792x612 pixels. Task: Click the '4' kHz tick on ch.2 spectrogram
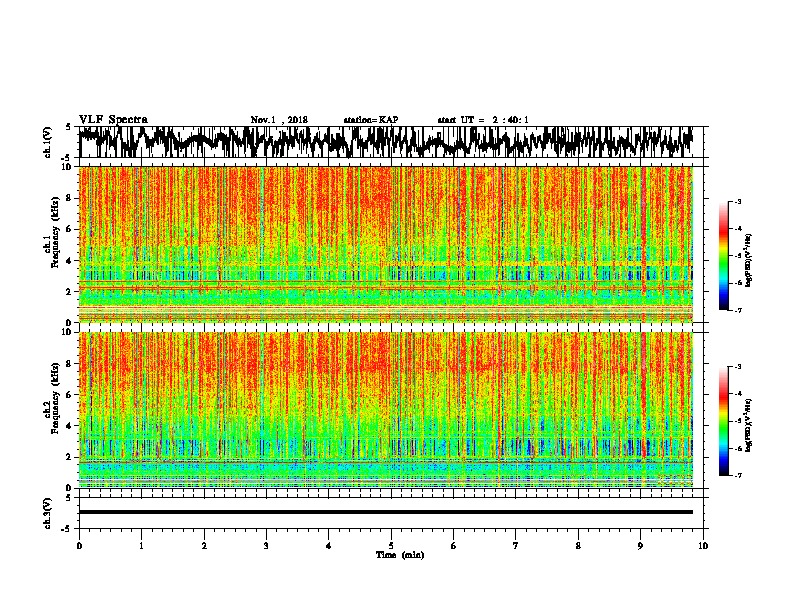[71, 426]
